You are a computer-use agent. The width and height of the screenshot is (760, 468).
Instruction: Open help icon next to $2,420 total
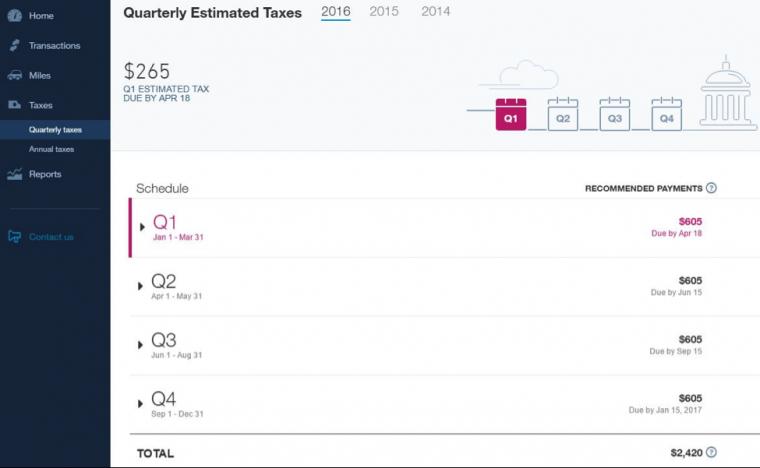pyautogui.click(x=711, y=452)
